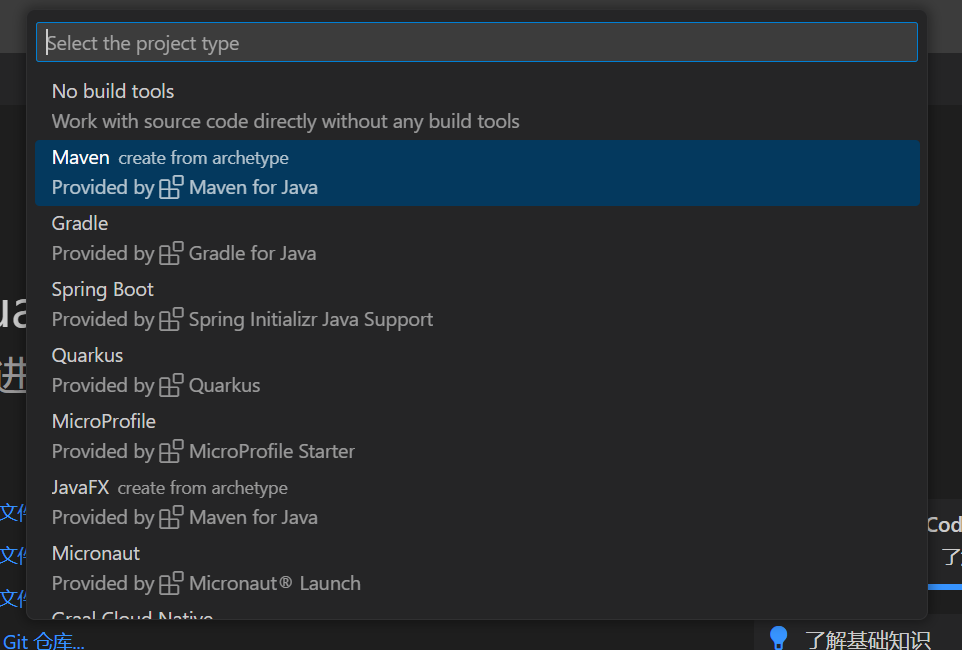Viewport: 962px width, 650px height.
Task: Click the extension icon in the JavaFX row
Action: pyautogui.click(x=171, y=517)
